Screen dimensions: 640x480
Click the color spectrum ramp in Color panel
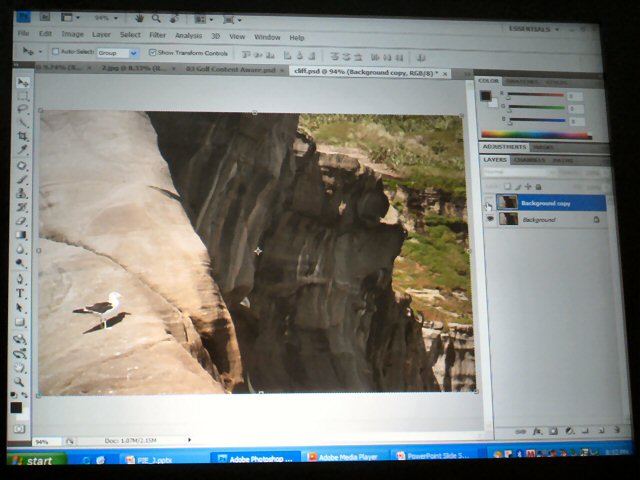tap(536, 135)
